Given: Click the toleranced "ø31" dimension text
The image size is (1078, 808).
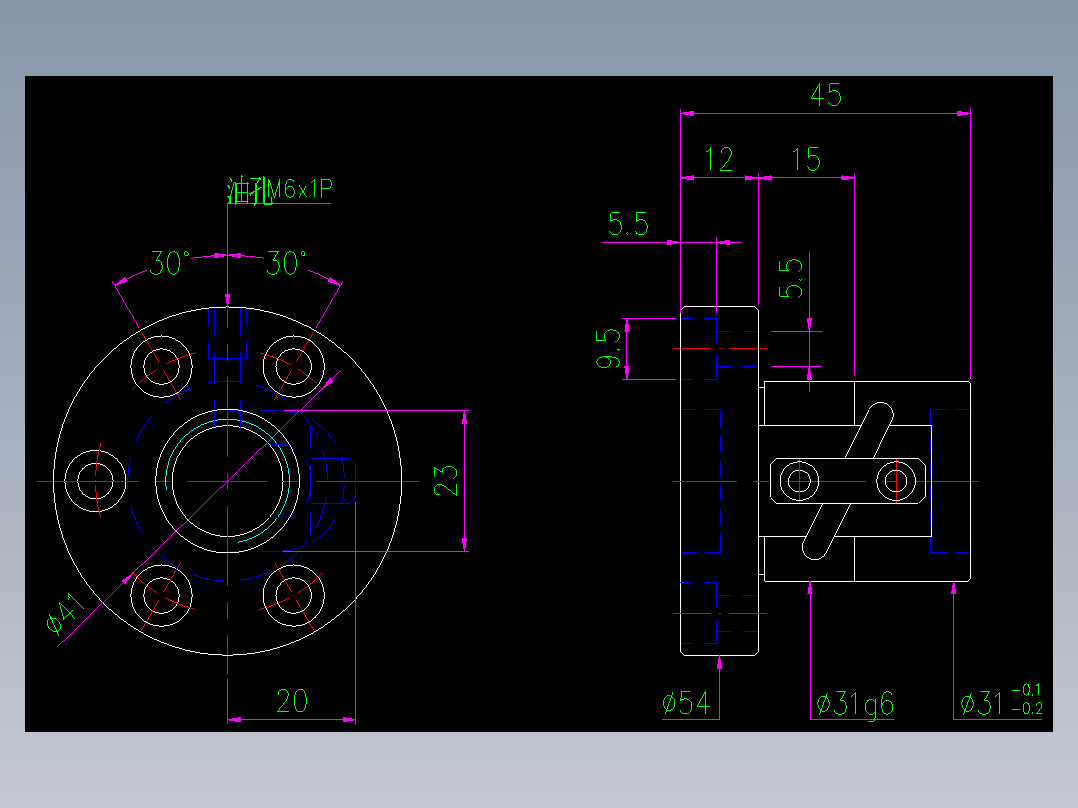Looking at the screenshot, I should pos(1000,703).
